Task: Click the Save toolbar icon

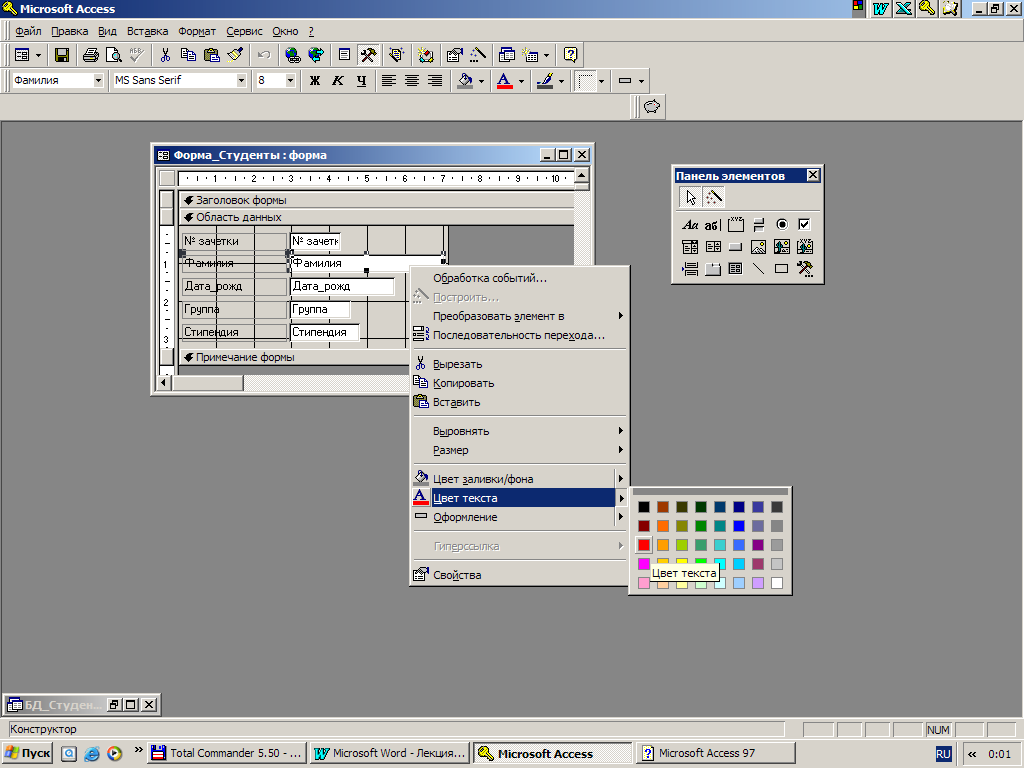Action: pos(62,55)
